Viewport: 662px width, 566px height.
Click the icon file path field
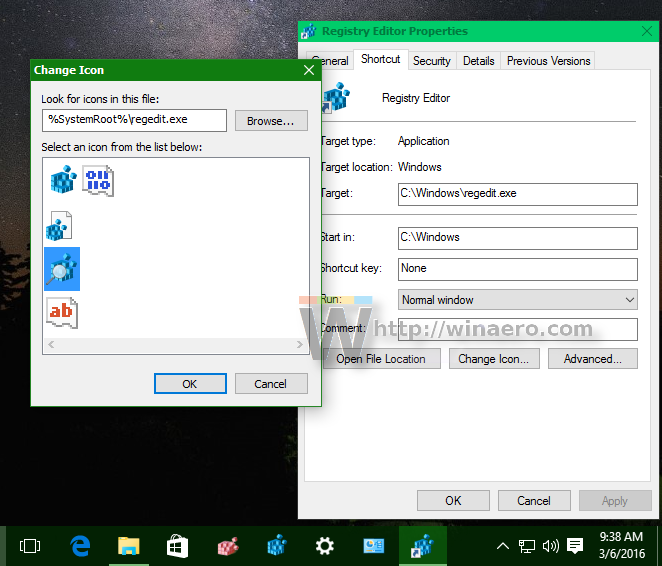[134, 120]
